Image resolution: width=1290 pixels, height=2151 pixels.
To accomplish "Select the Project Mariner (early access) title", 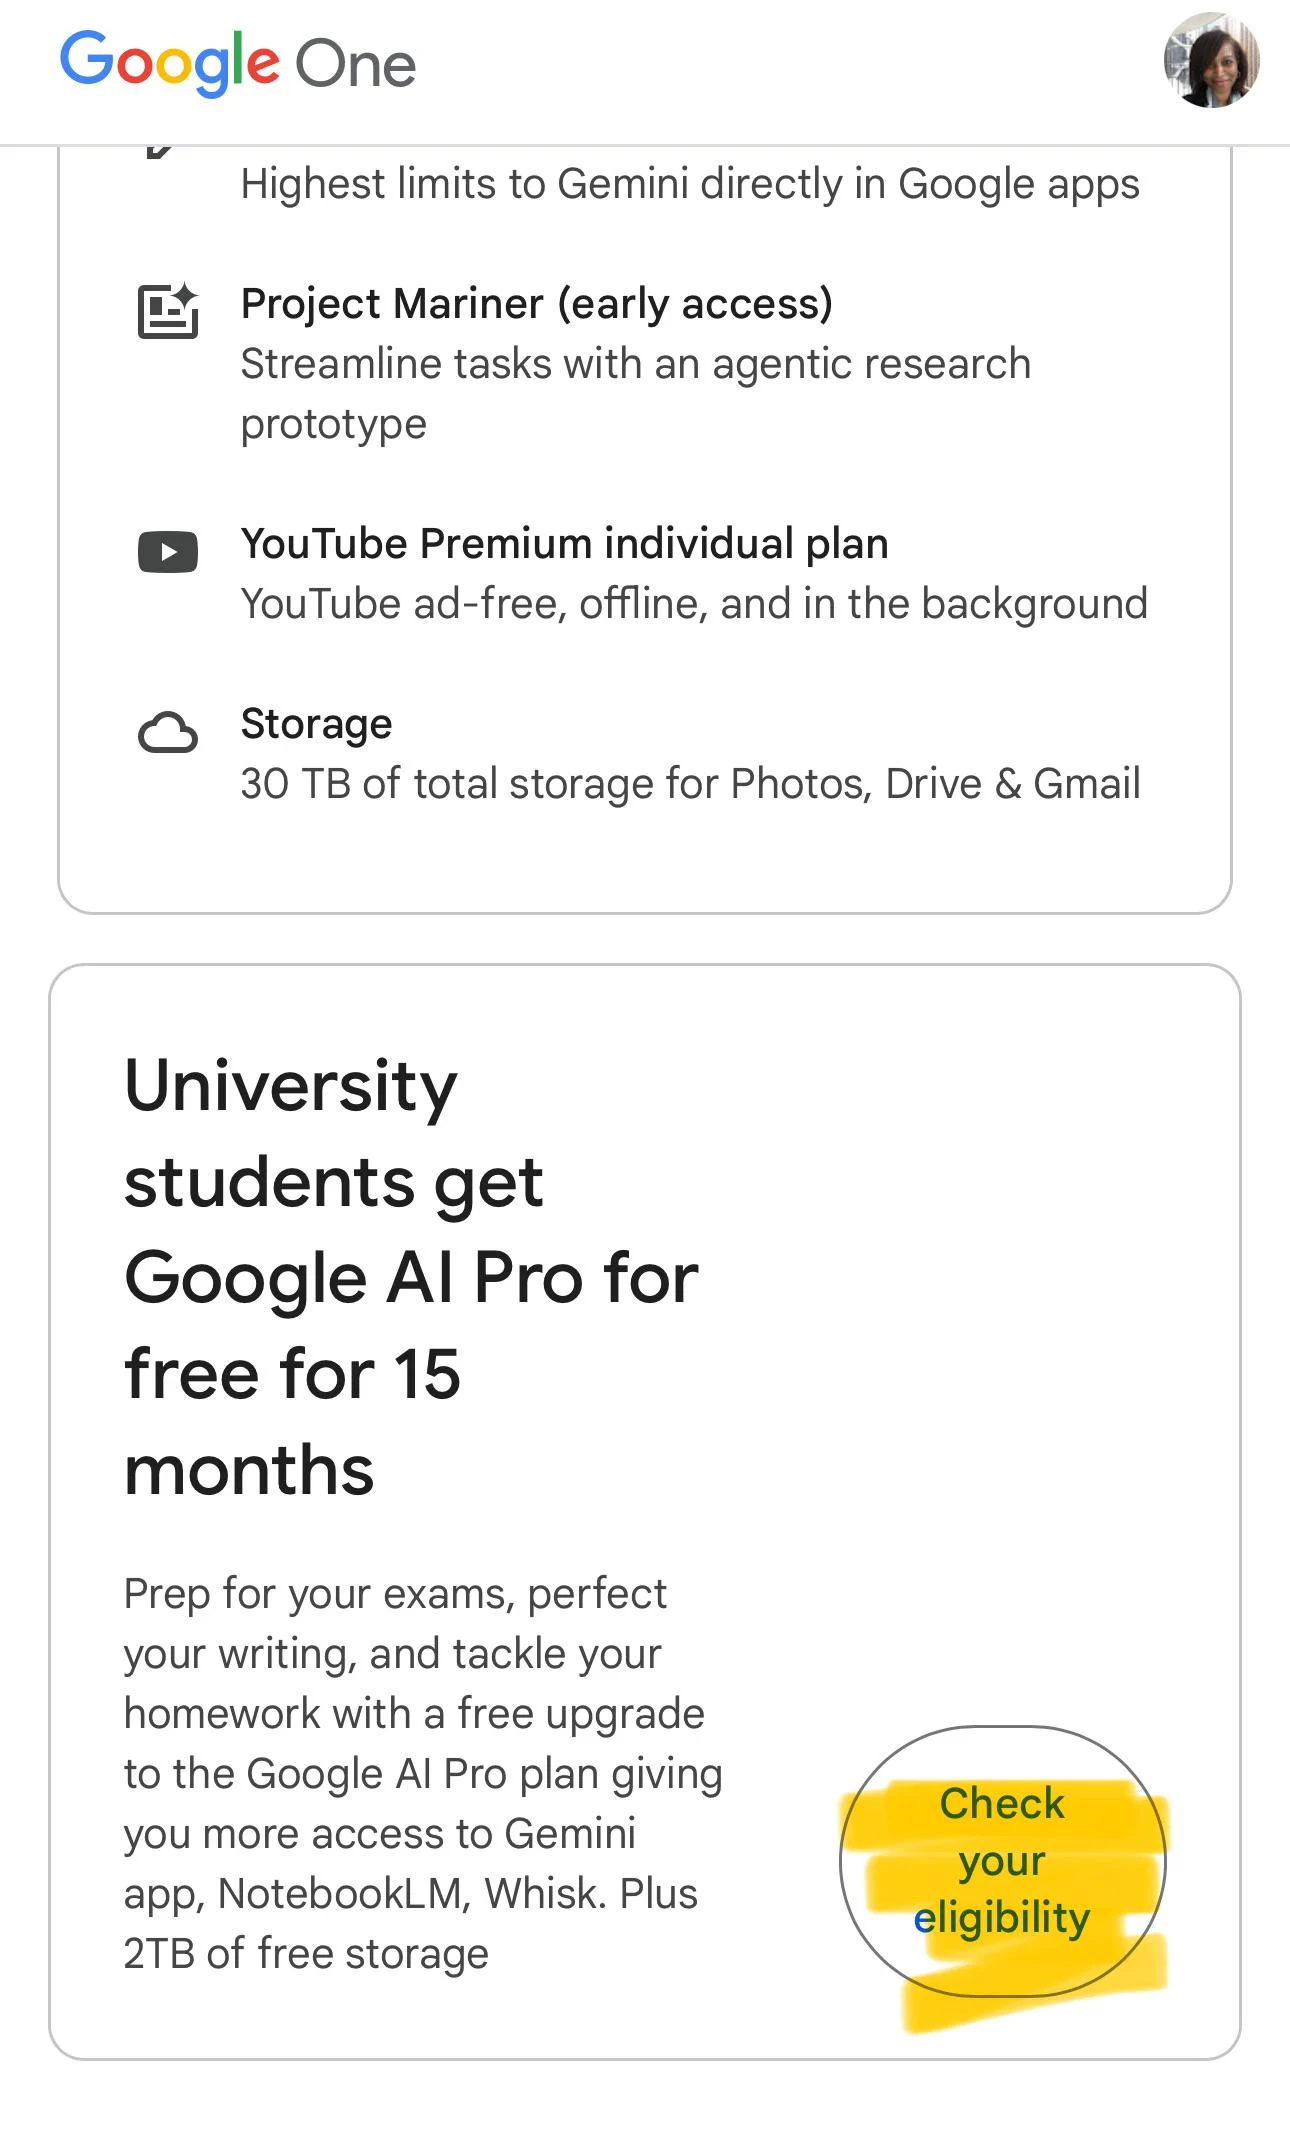I will click(x=537, y=304).
